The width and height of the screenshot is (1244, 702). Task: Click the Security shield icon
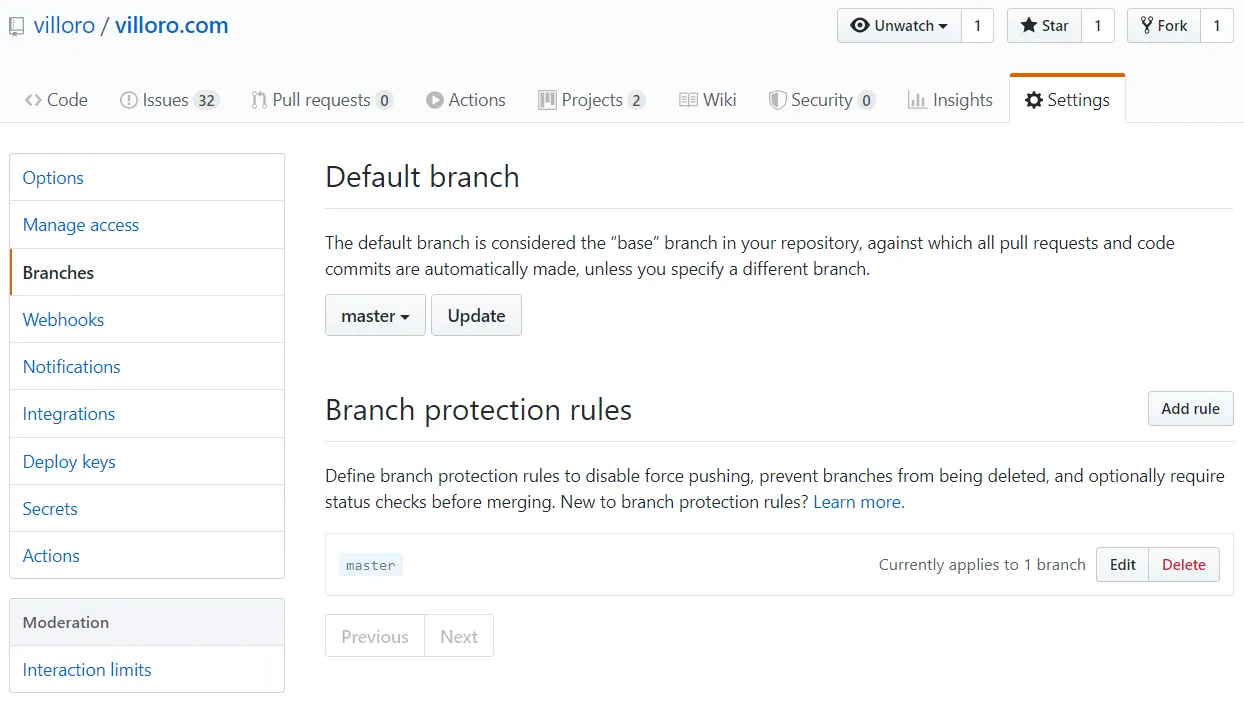pos(777,99)
